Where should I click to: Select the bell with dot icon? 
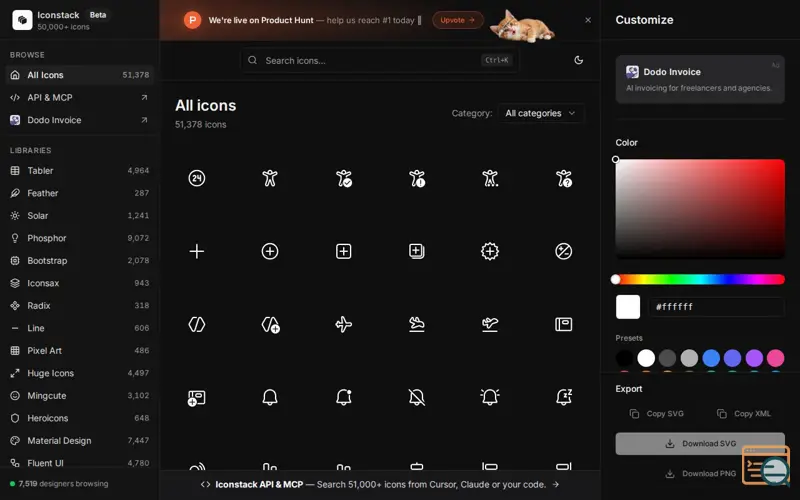click(343, 397)
